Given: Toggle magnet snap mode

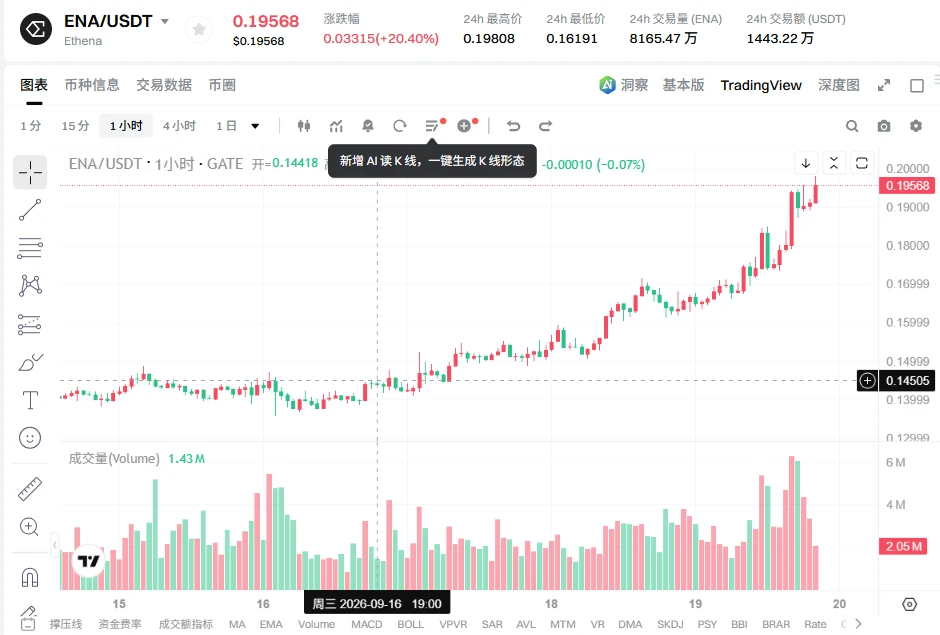Looking at the screenshot, I should (30, 577).
